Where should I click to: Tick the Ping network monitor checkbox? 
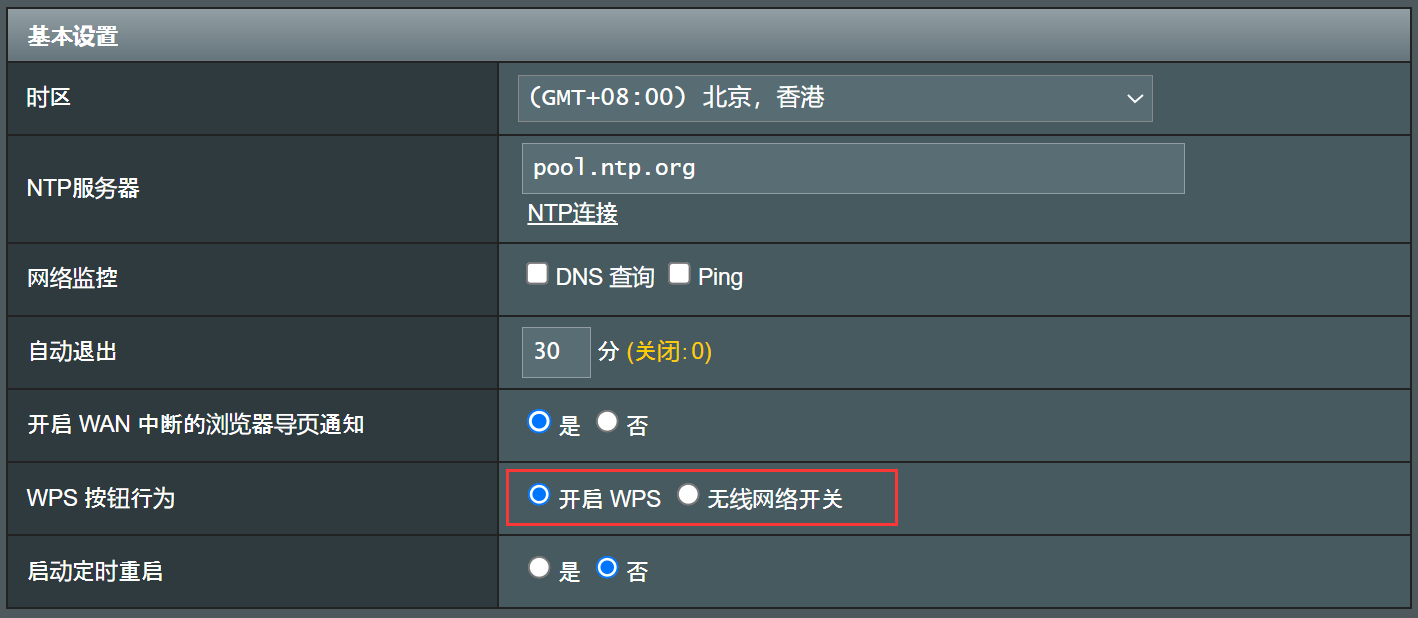680,274
